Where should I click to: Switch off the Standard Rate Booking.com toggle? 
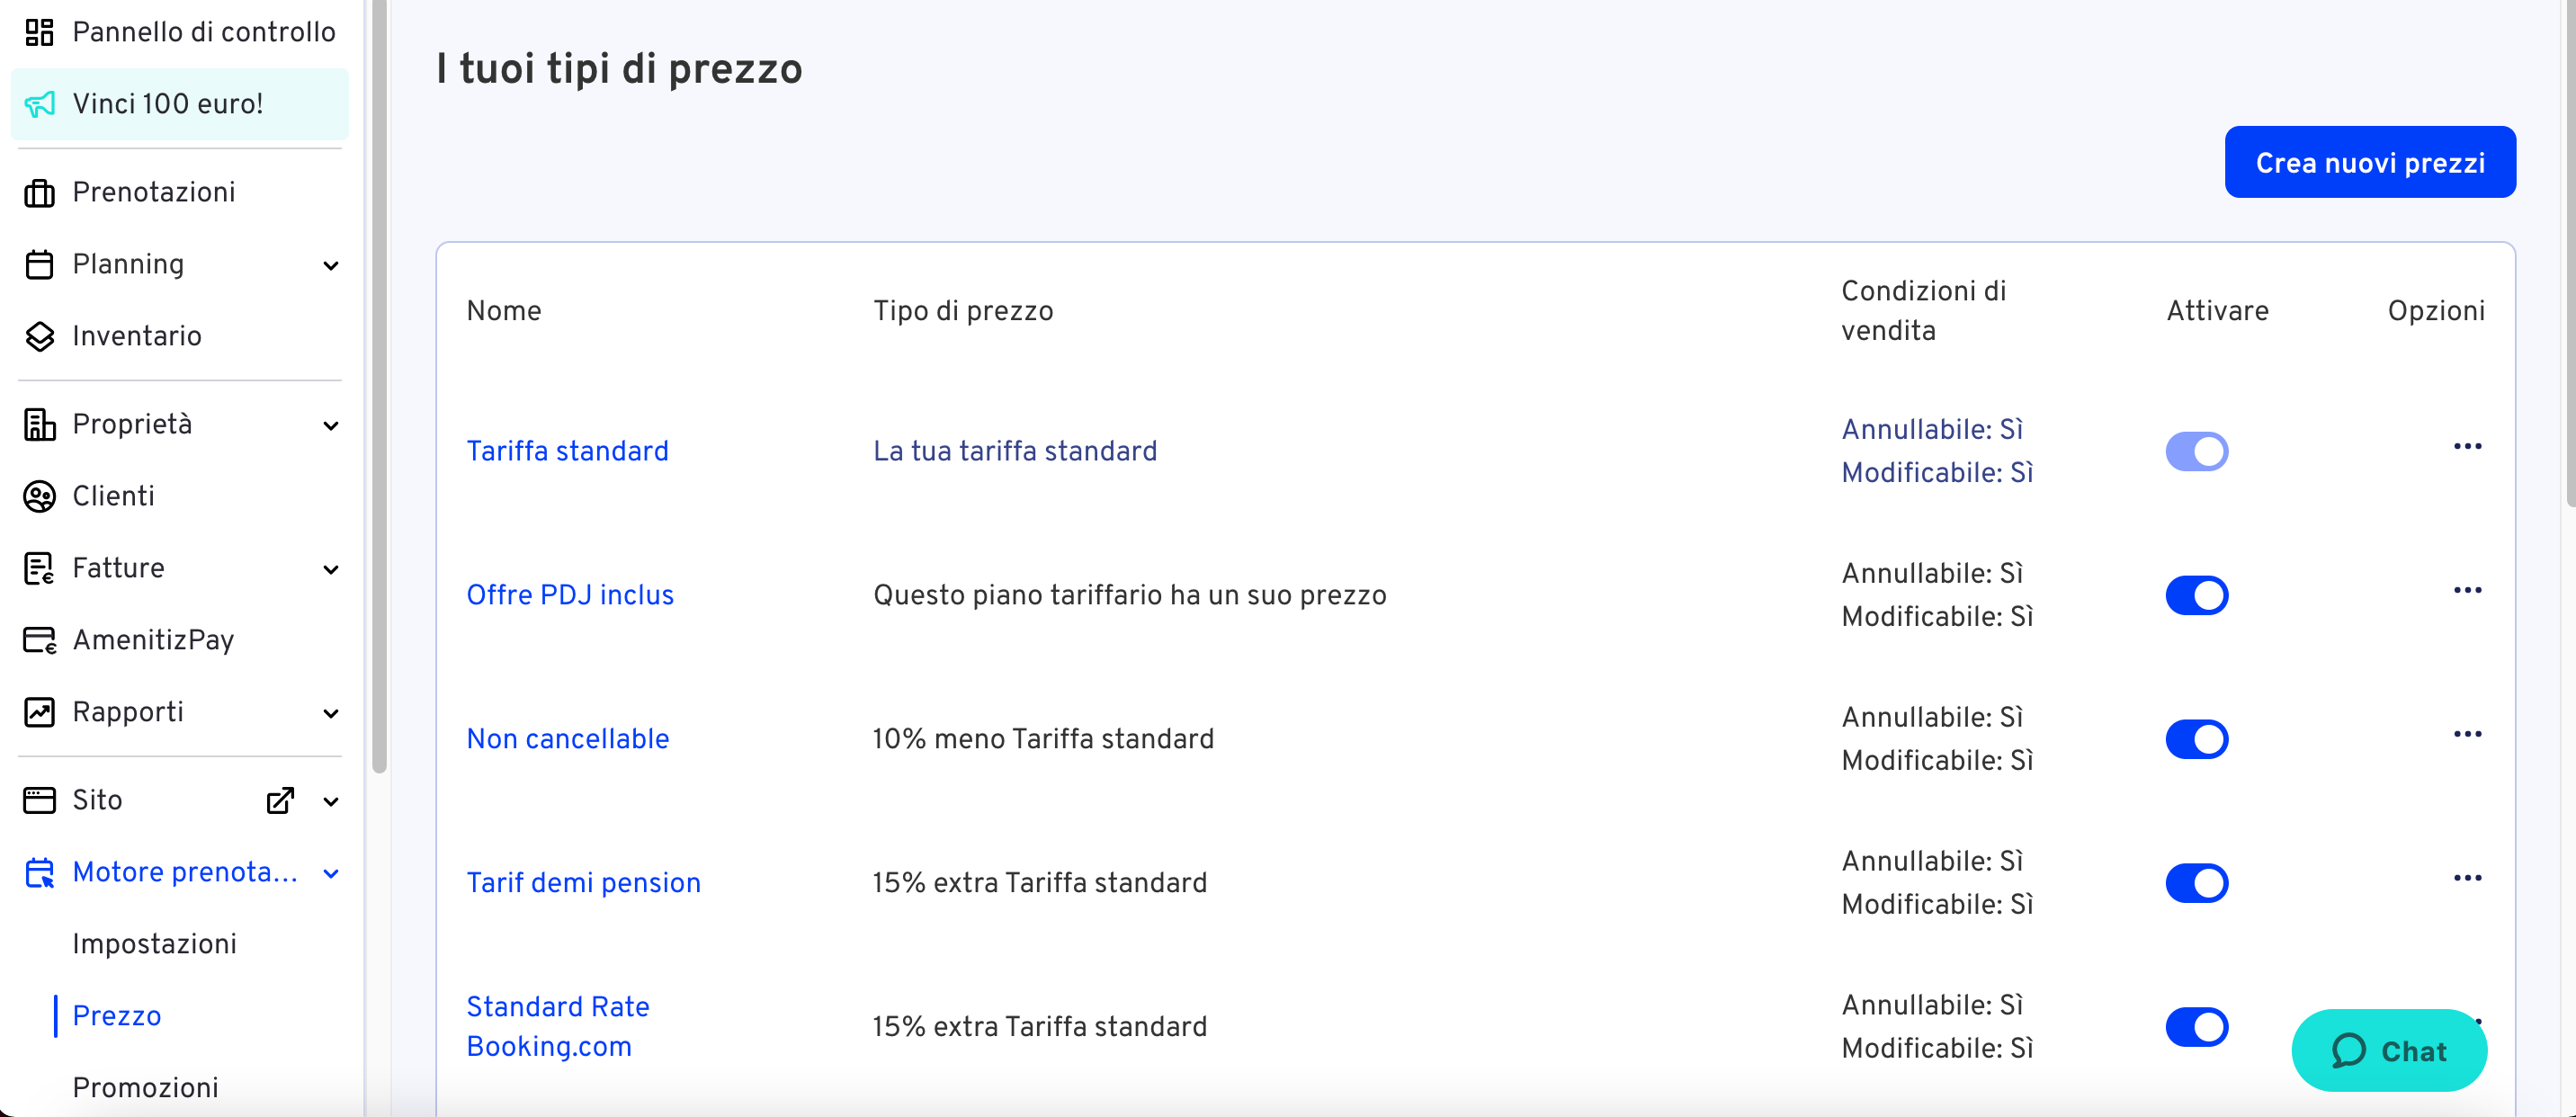(2196, 1027)
